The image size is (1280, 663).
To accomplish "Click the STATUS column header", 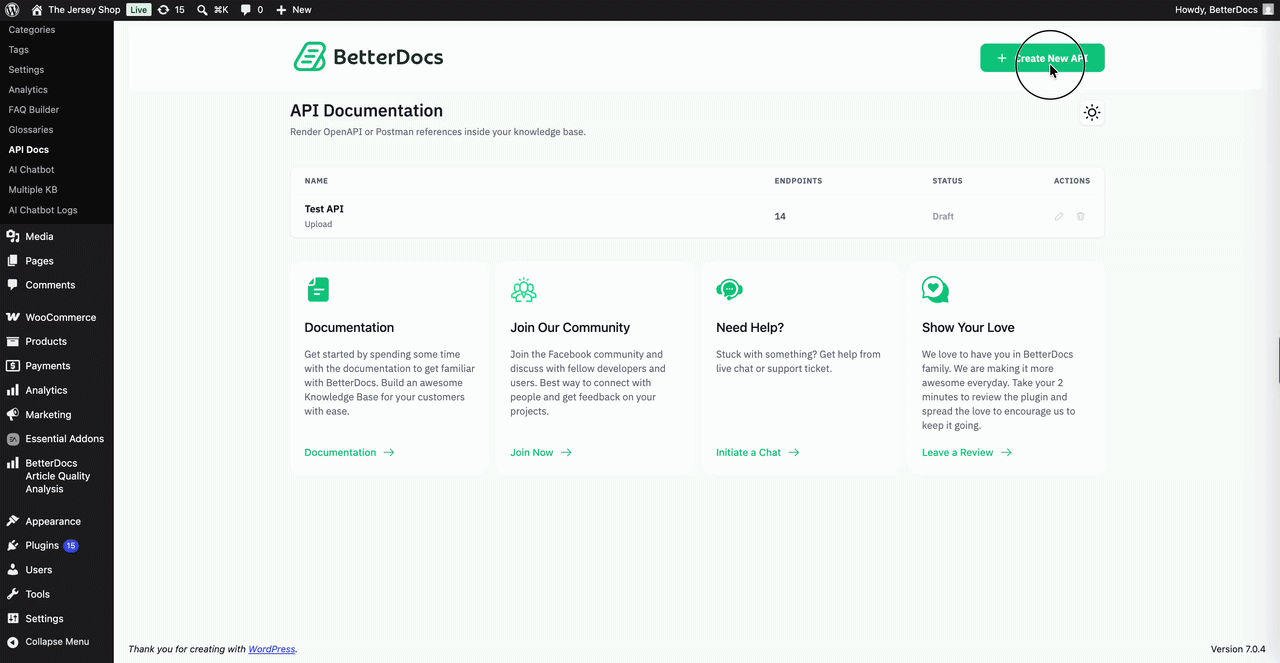I will pyautogui.click(x=947, y=181).
